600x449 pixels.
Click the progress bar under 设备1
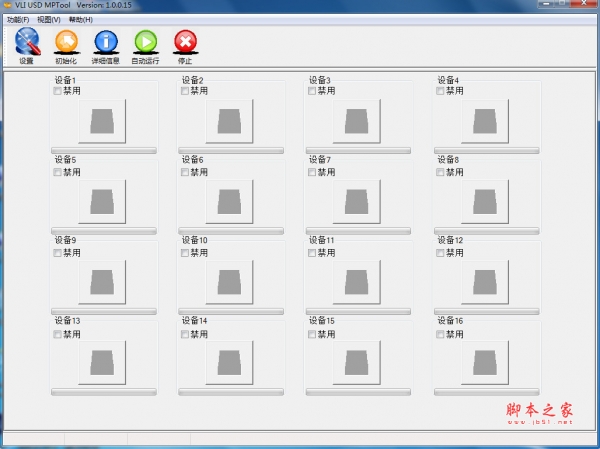click(104, 150)
